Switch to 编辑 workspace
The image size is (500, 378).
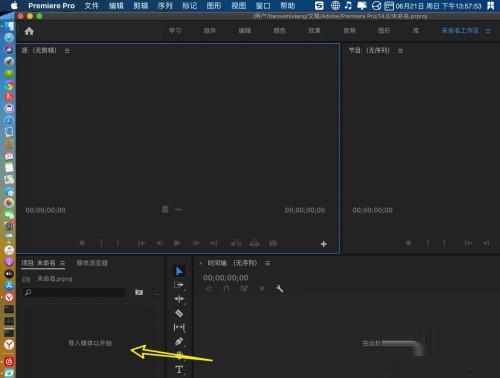click(x=245, y=31)
